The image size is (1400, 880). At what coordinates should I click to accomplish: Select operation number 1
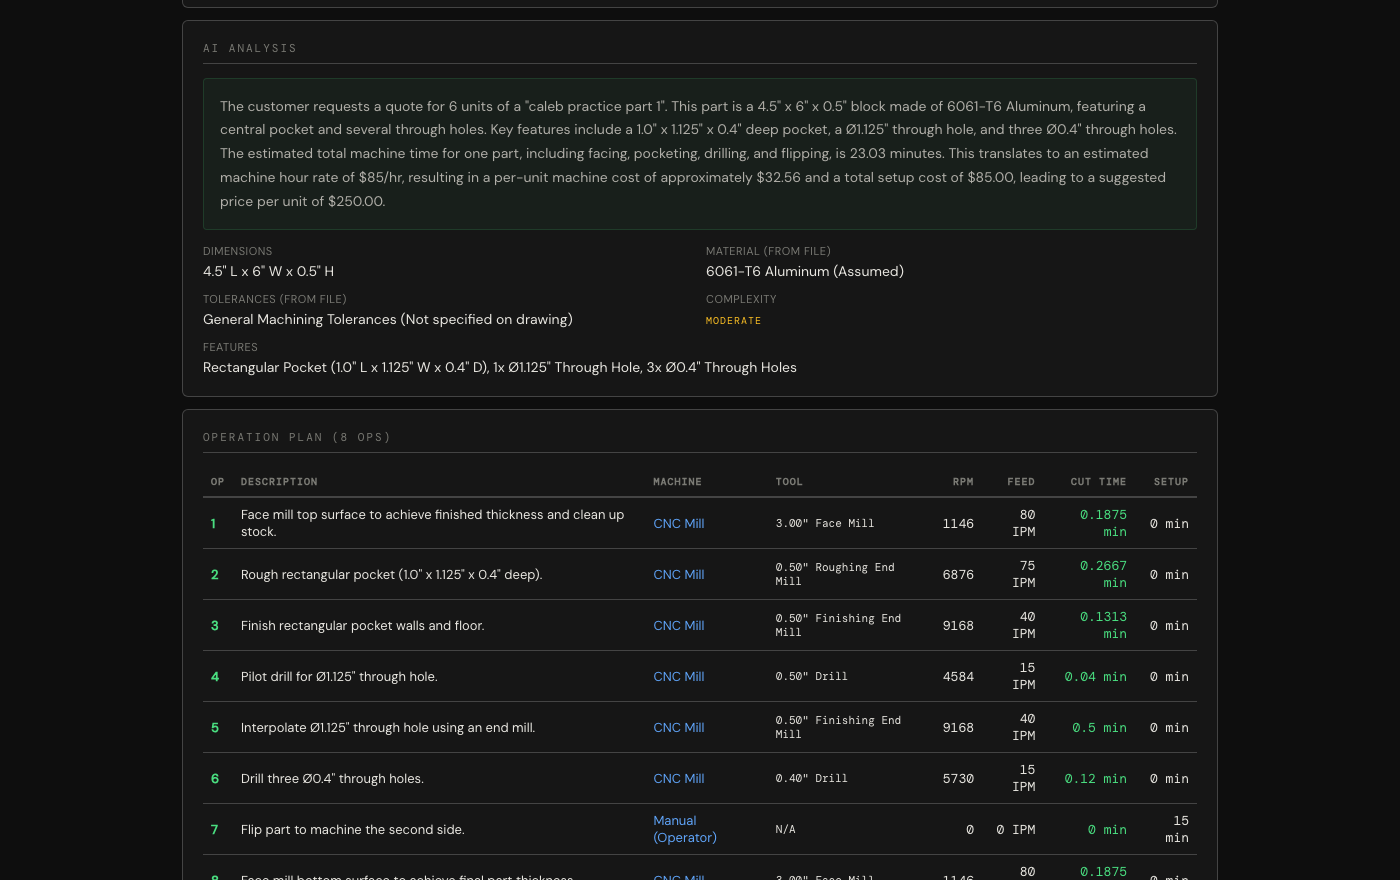point(213,523)
